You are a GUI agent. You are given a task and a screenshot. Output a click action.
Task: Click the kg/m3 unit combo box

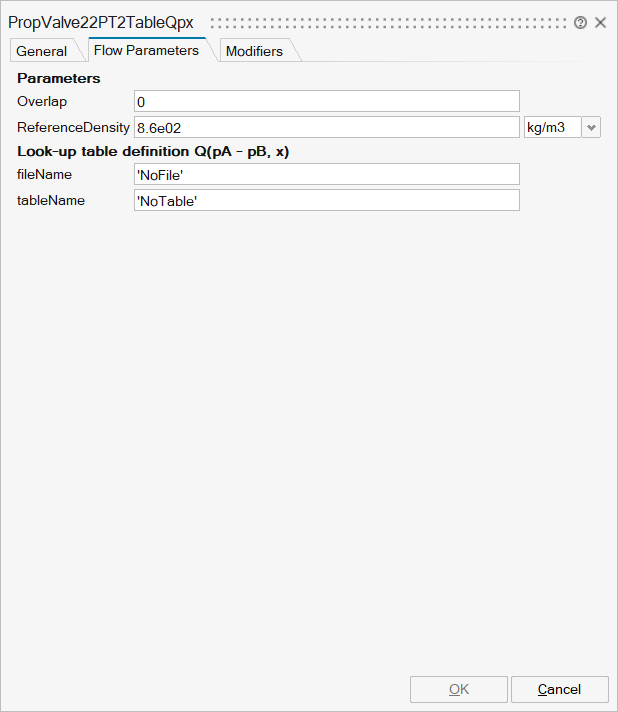tap(552, 127)
